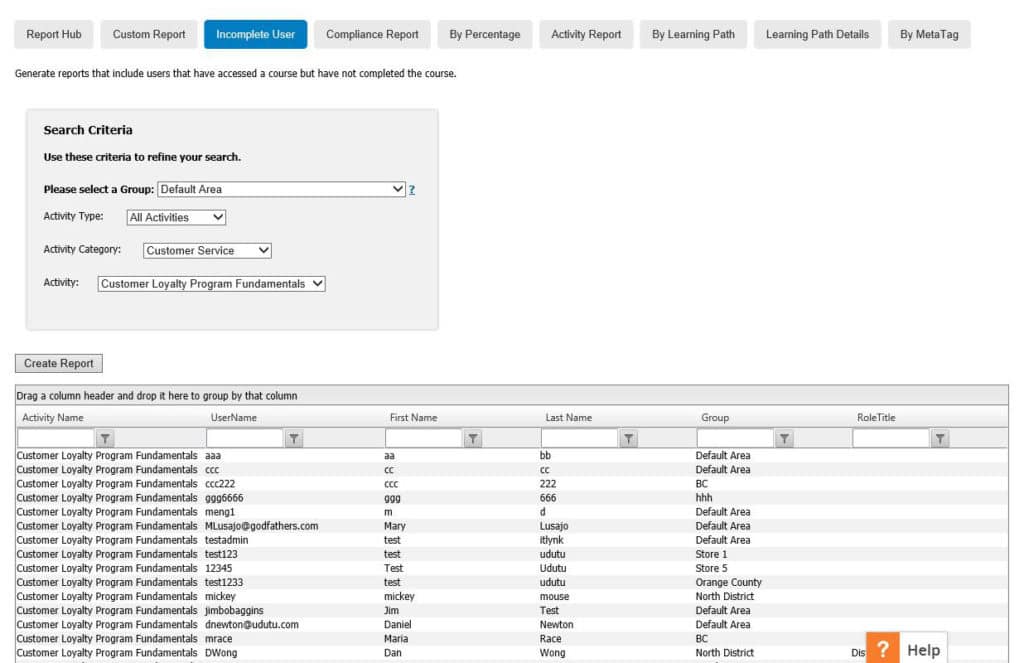Open the By Learning Path tab
The width and height of the screenshot is (1024, 663).
click(693, 34)
